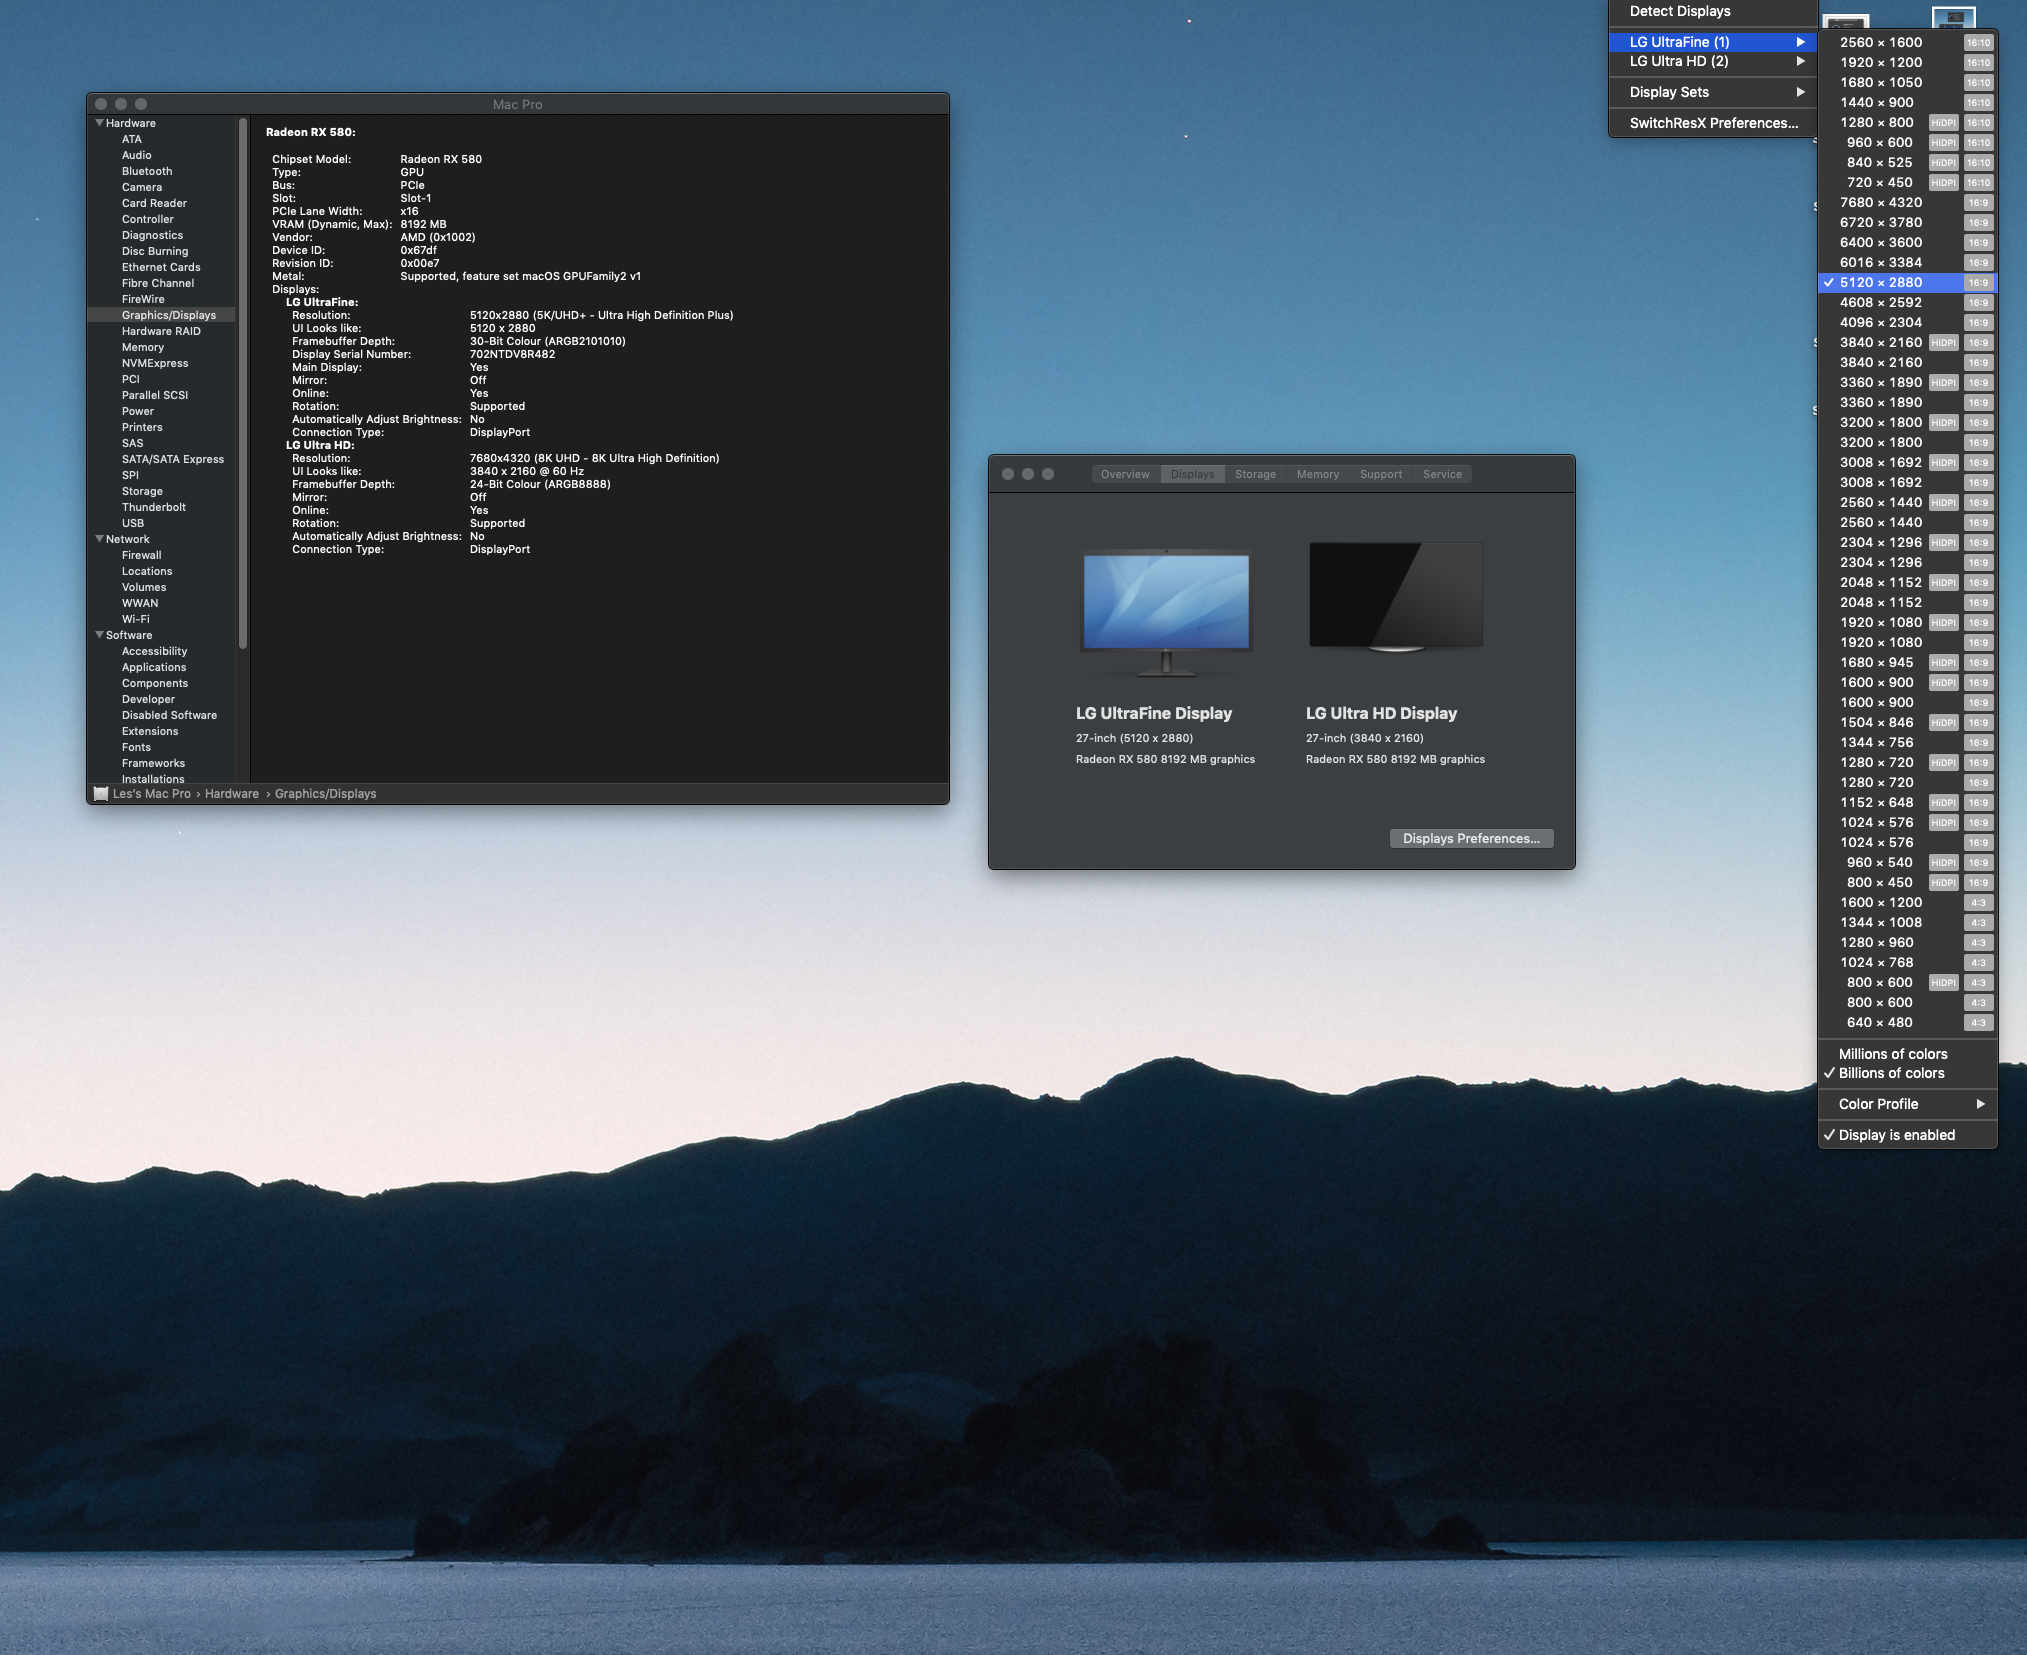
Task: Choose the 1600 × 1200 resolution
Action: [1907, 902]
